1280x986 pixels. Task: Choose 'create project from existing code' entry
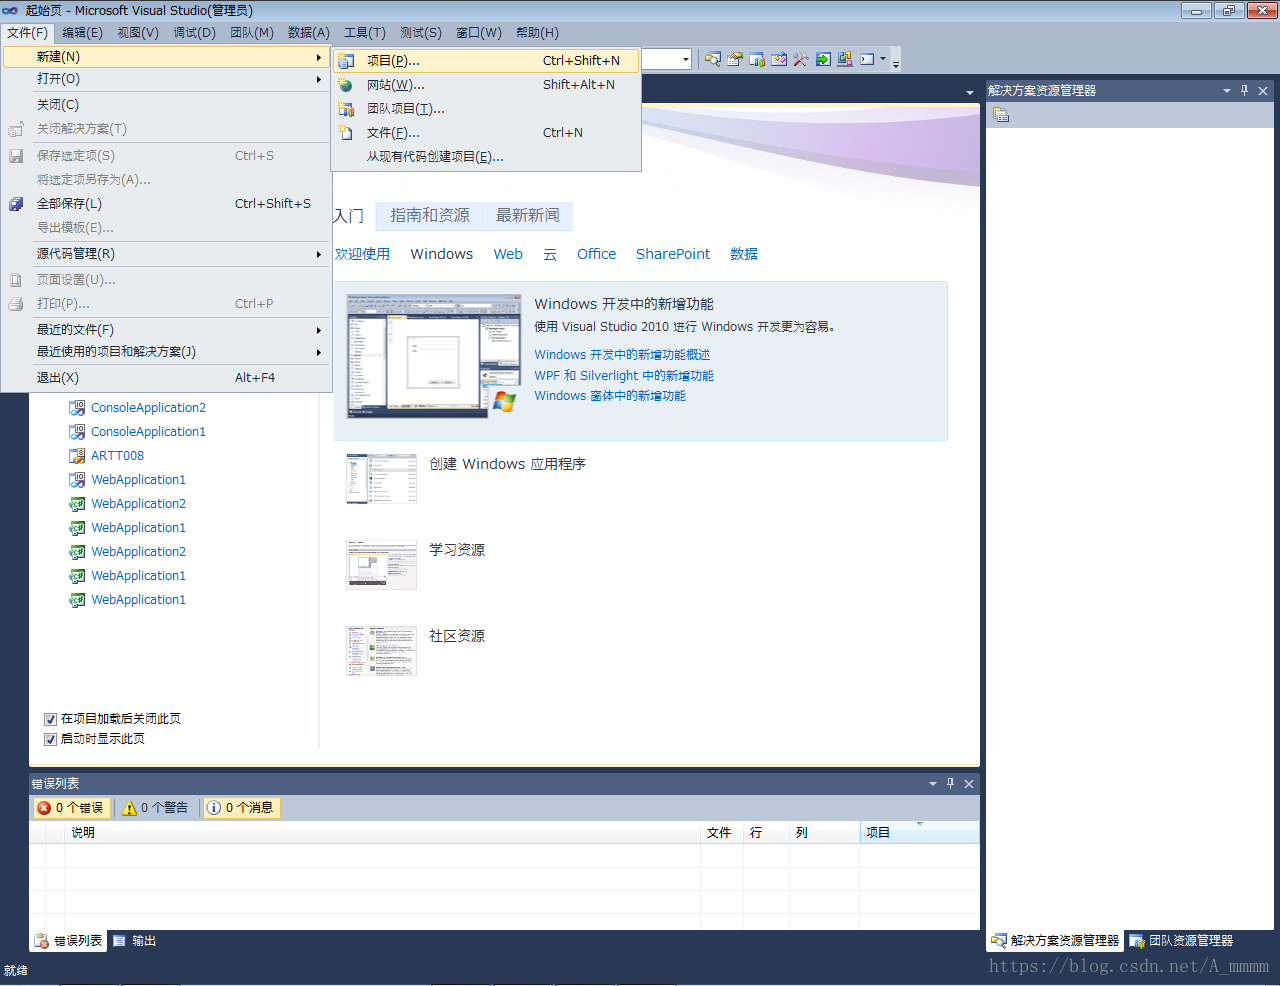click(x=486, y=157)
